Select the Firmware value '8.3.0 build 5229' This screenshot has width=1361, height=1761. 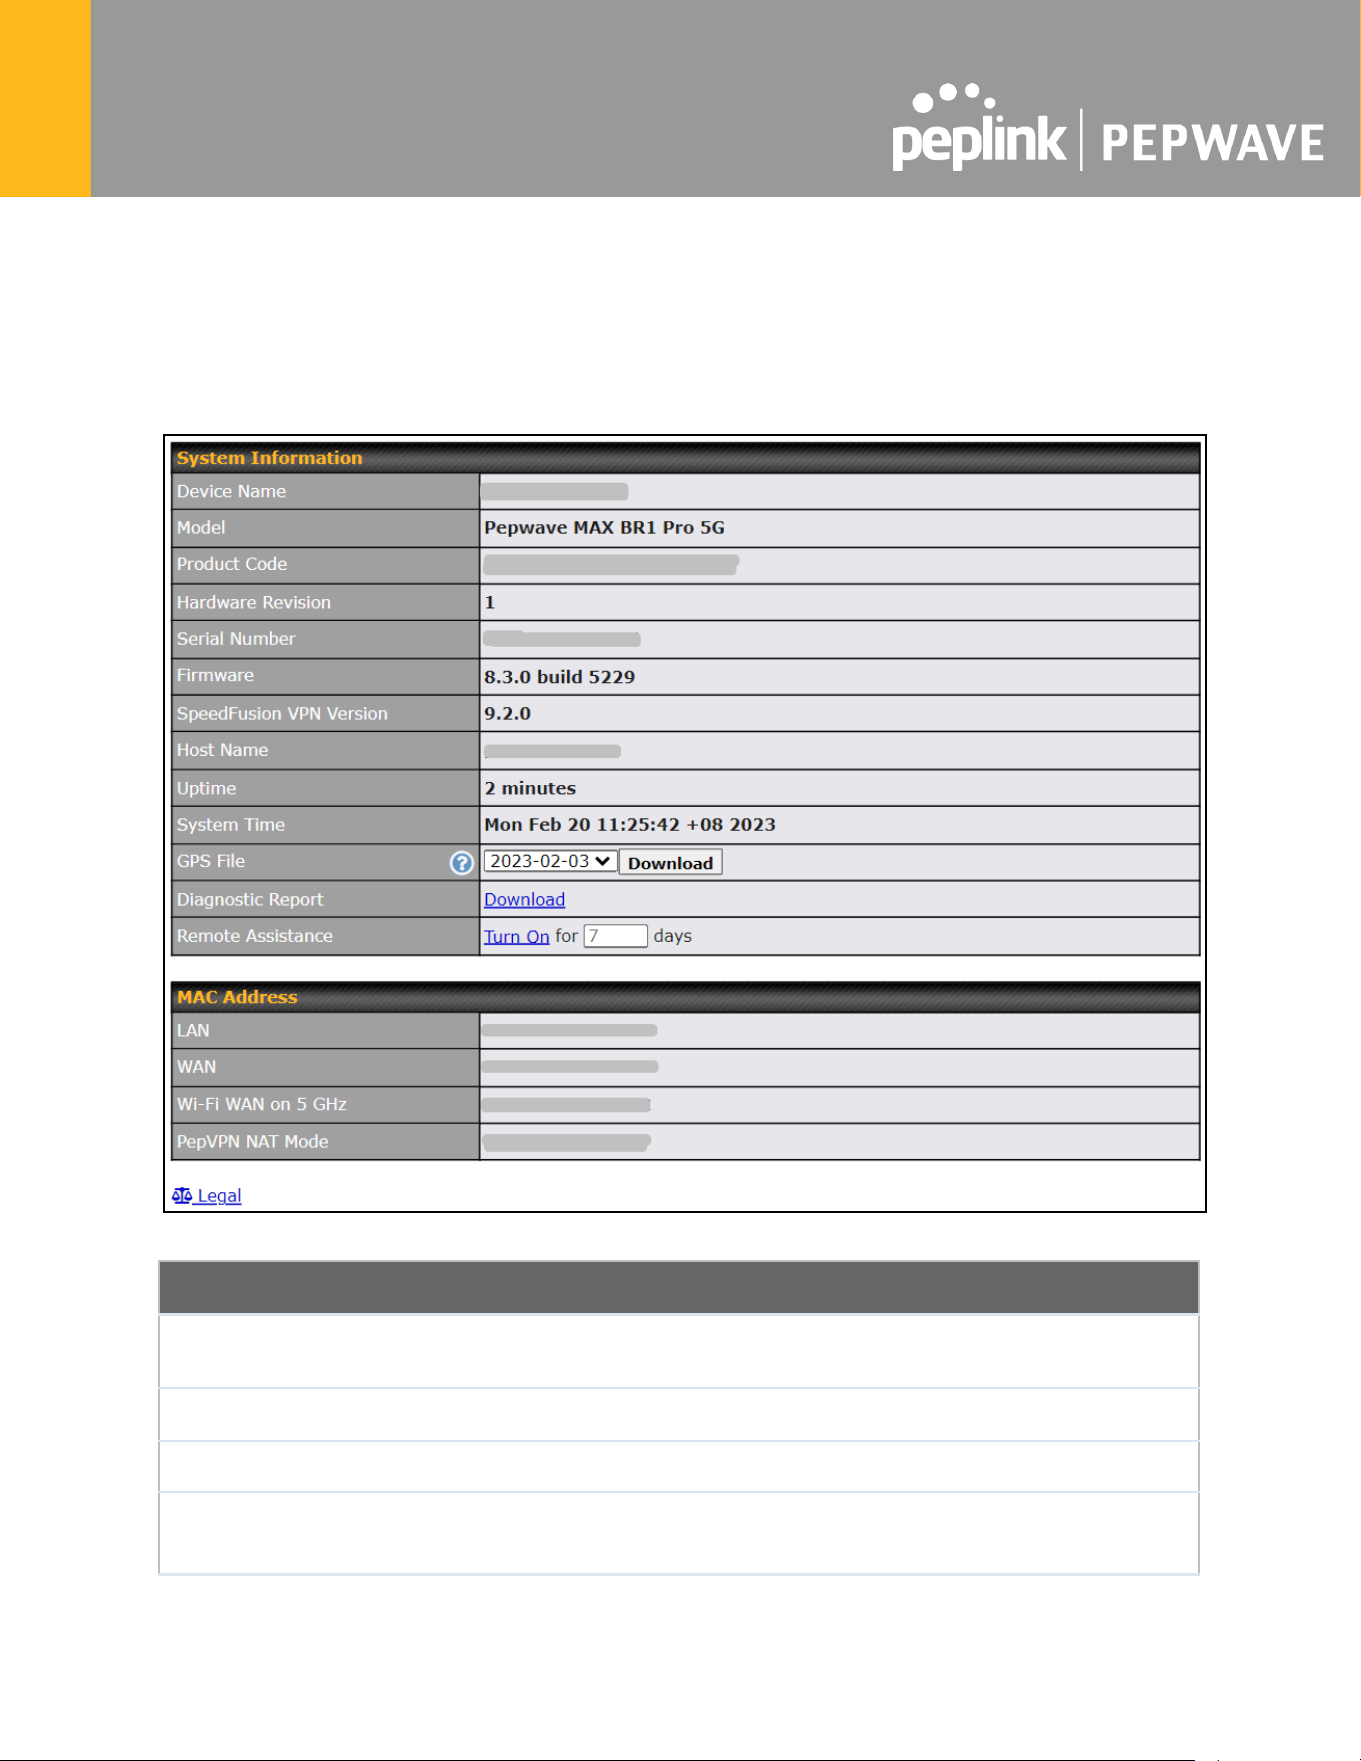pos(559,677)
